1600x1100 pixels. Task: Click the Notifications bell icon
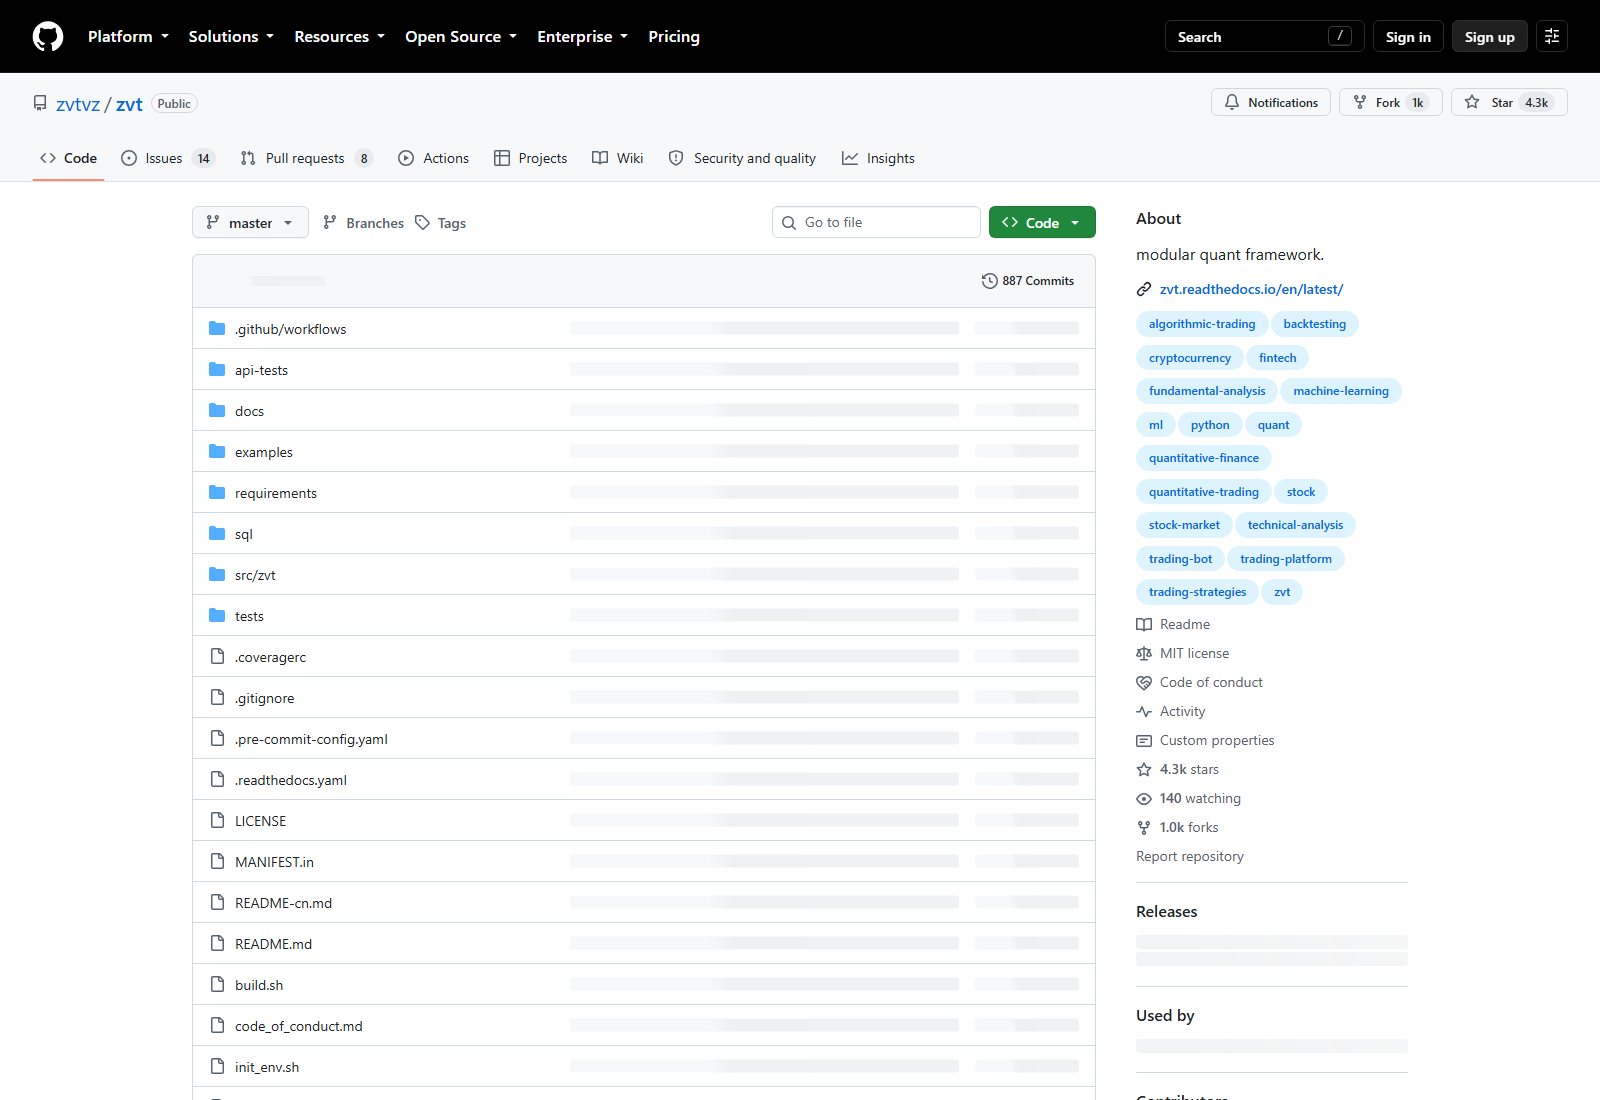(x=1232, y=103)
